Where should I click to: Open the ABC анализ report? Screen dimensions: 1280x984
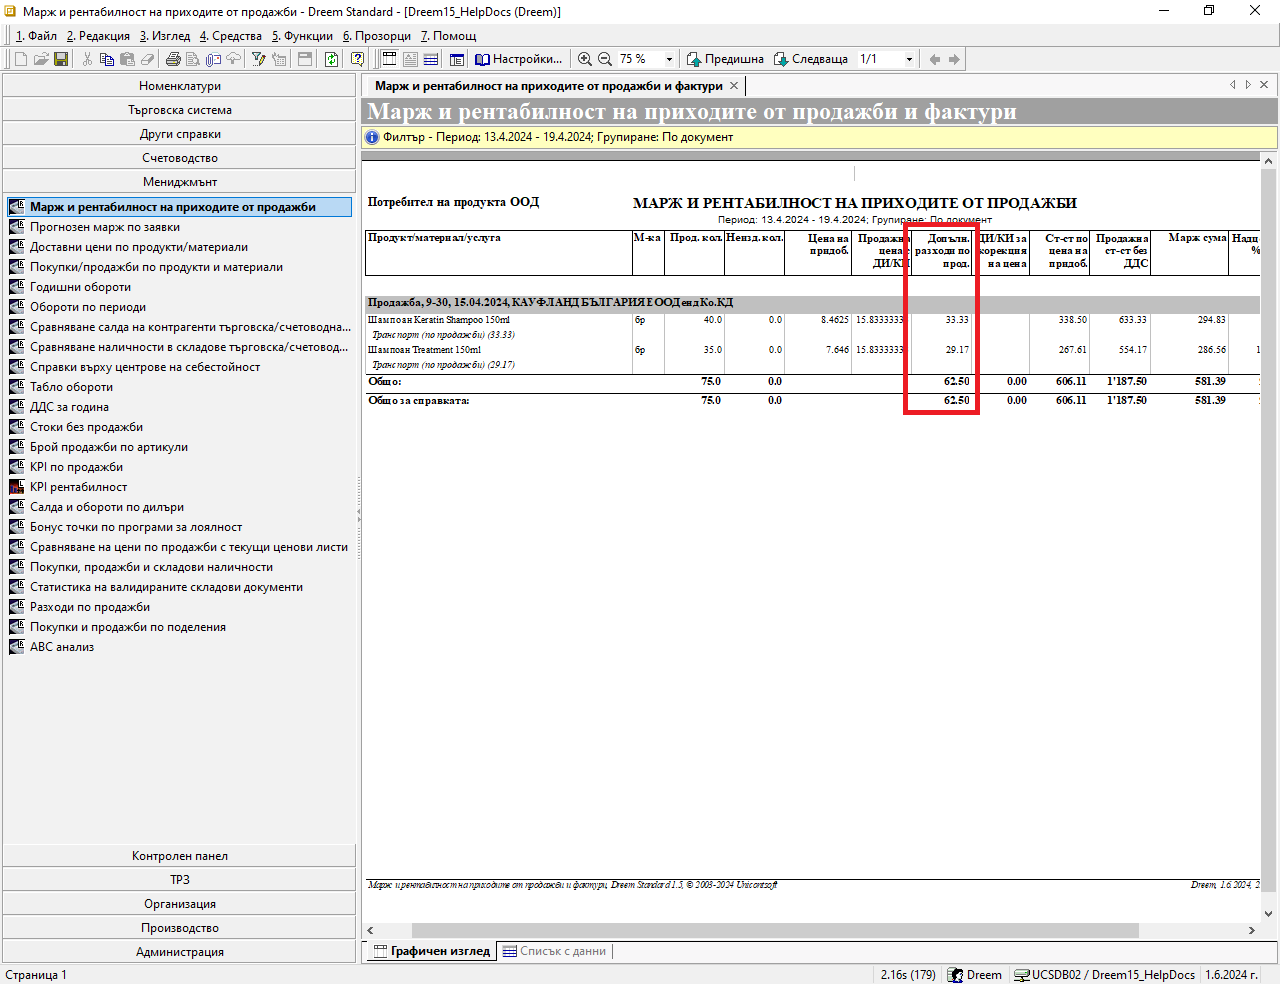[x=62, y=647]
